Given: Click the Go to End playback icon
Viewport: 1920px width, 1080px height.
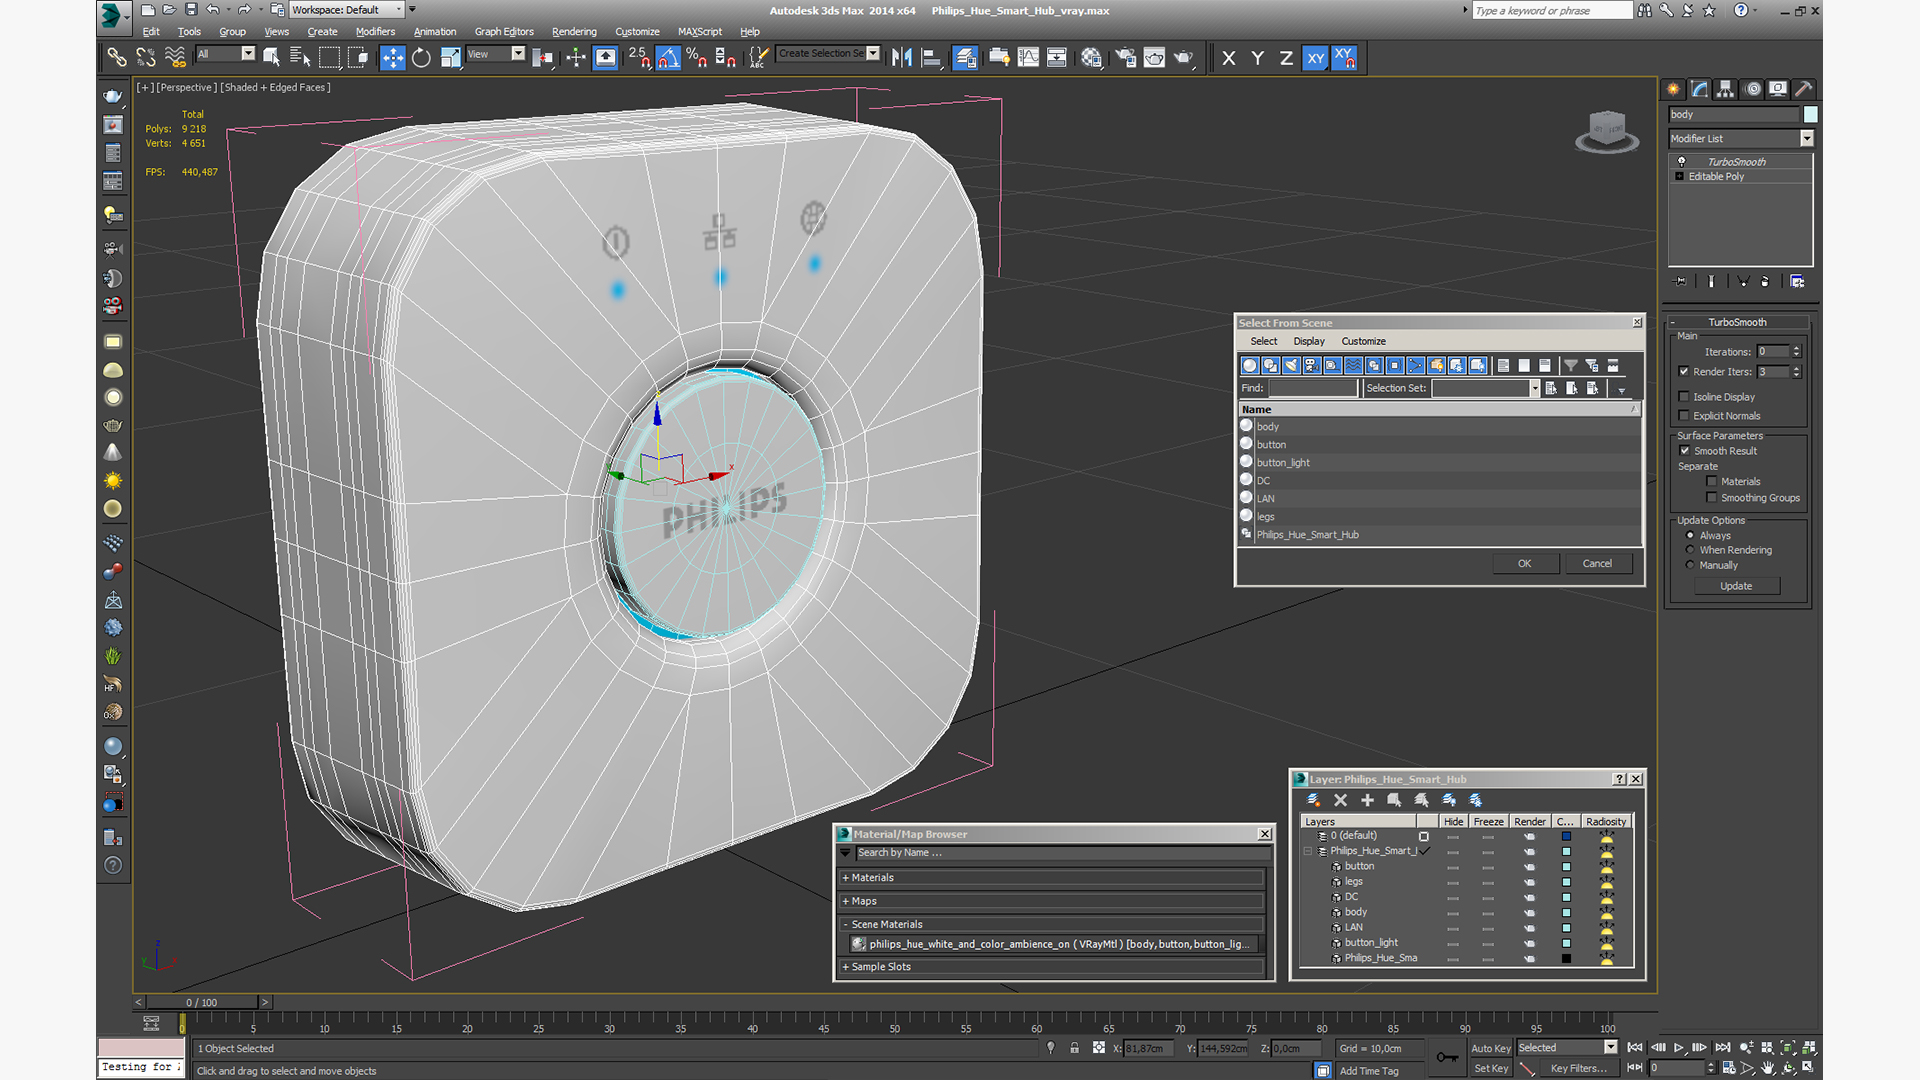Looking at the screenshot, I should pos(1723,1048).
